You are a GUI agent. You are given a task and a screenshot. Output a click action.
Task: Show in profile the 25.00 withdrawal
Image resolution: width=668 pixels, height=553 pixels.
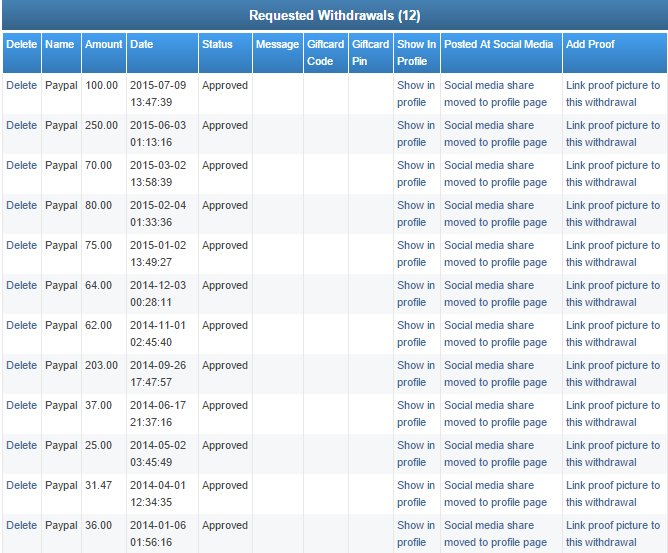tap(416, 454)
